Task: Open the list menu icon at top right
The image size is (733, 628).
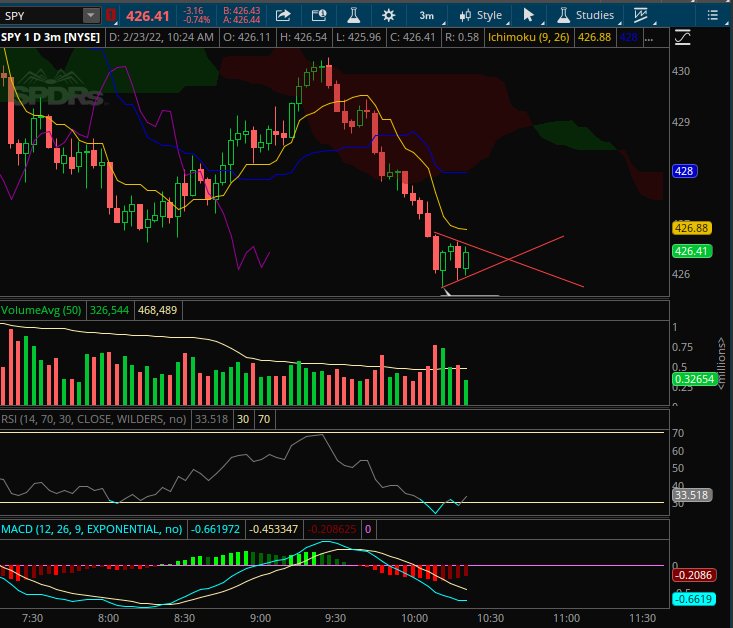Action: click(x=712, y=15)
